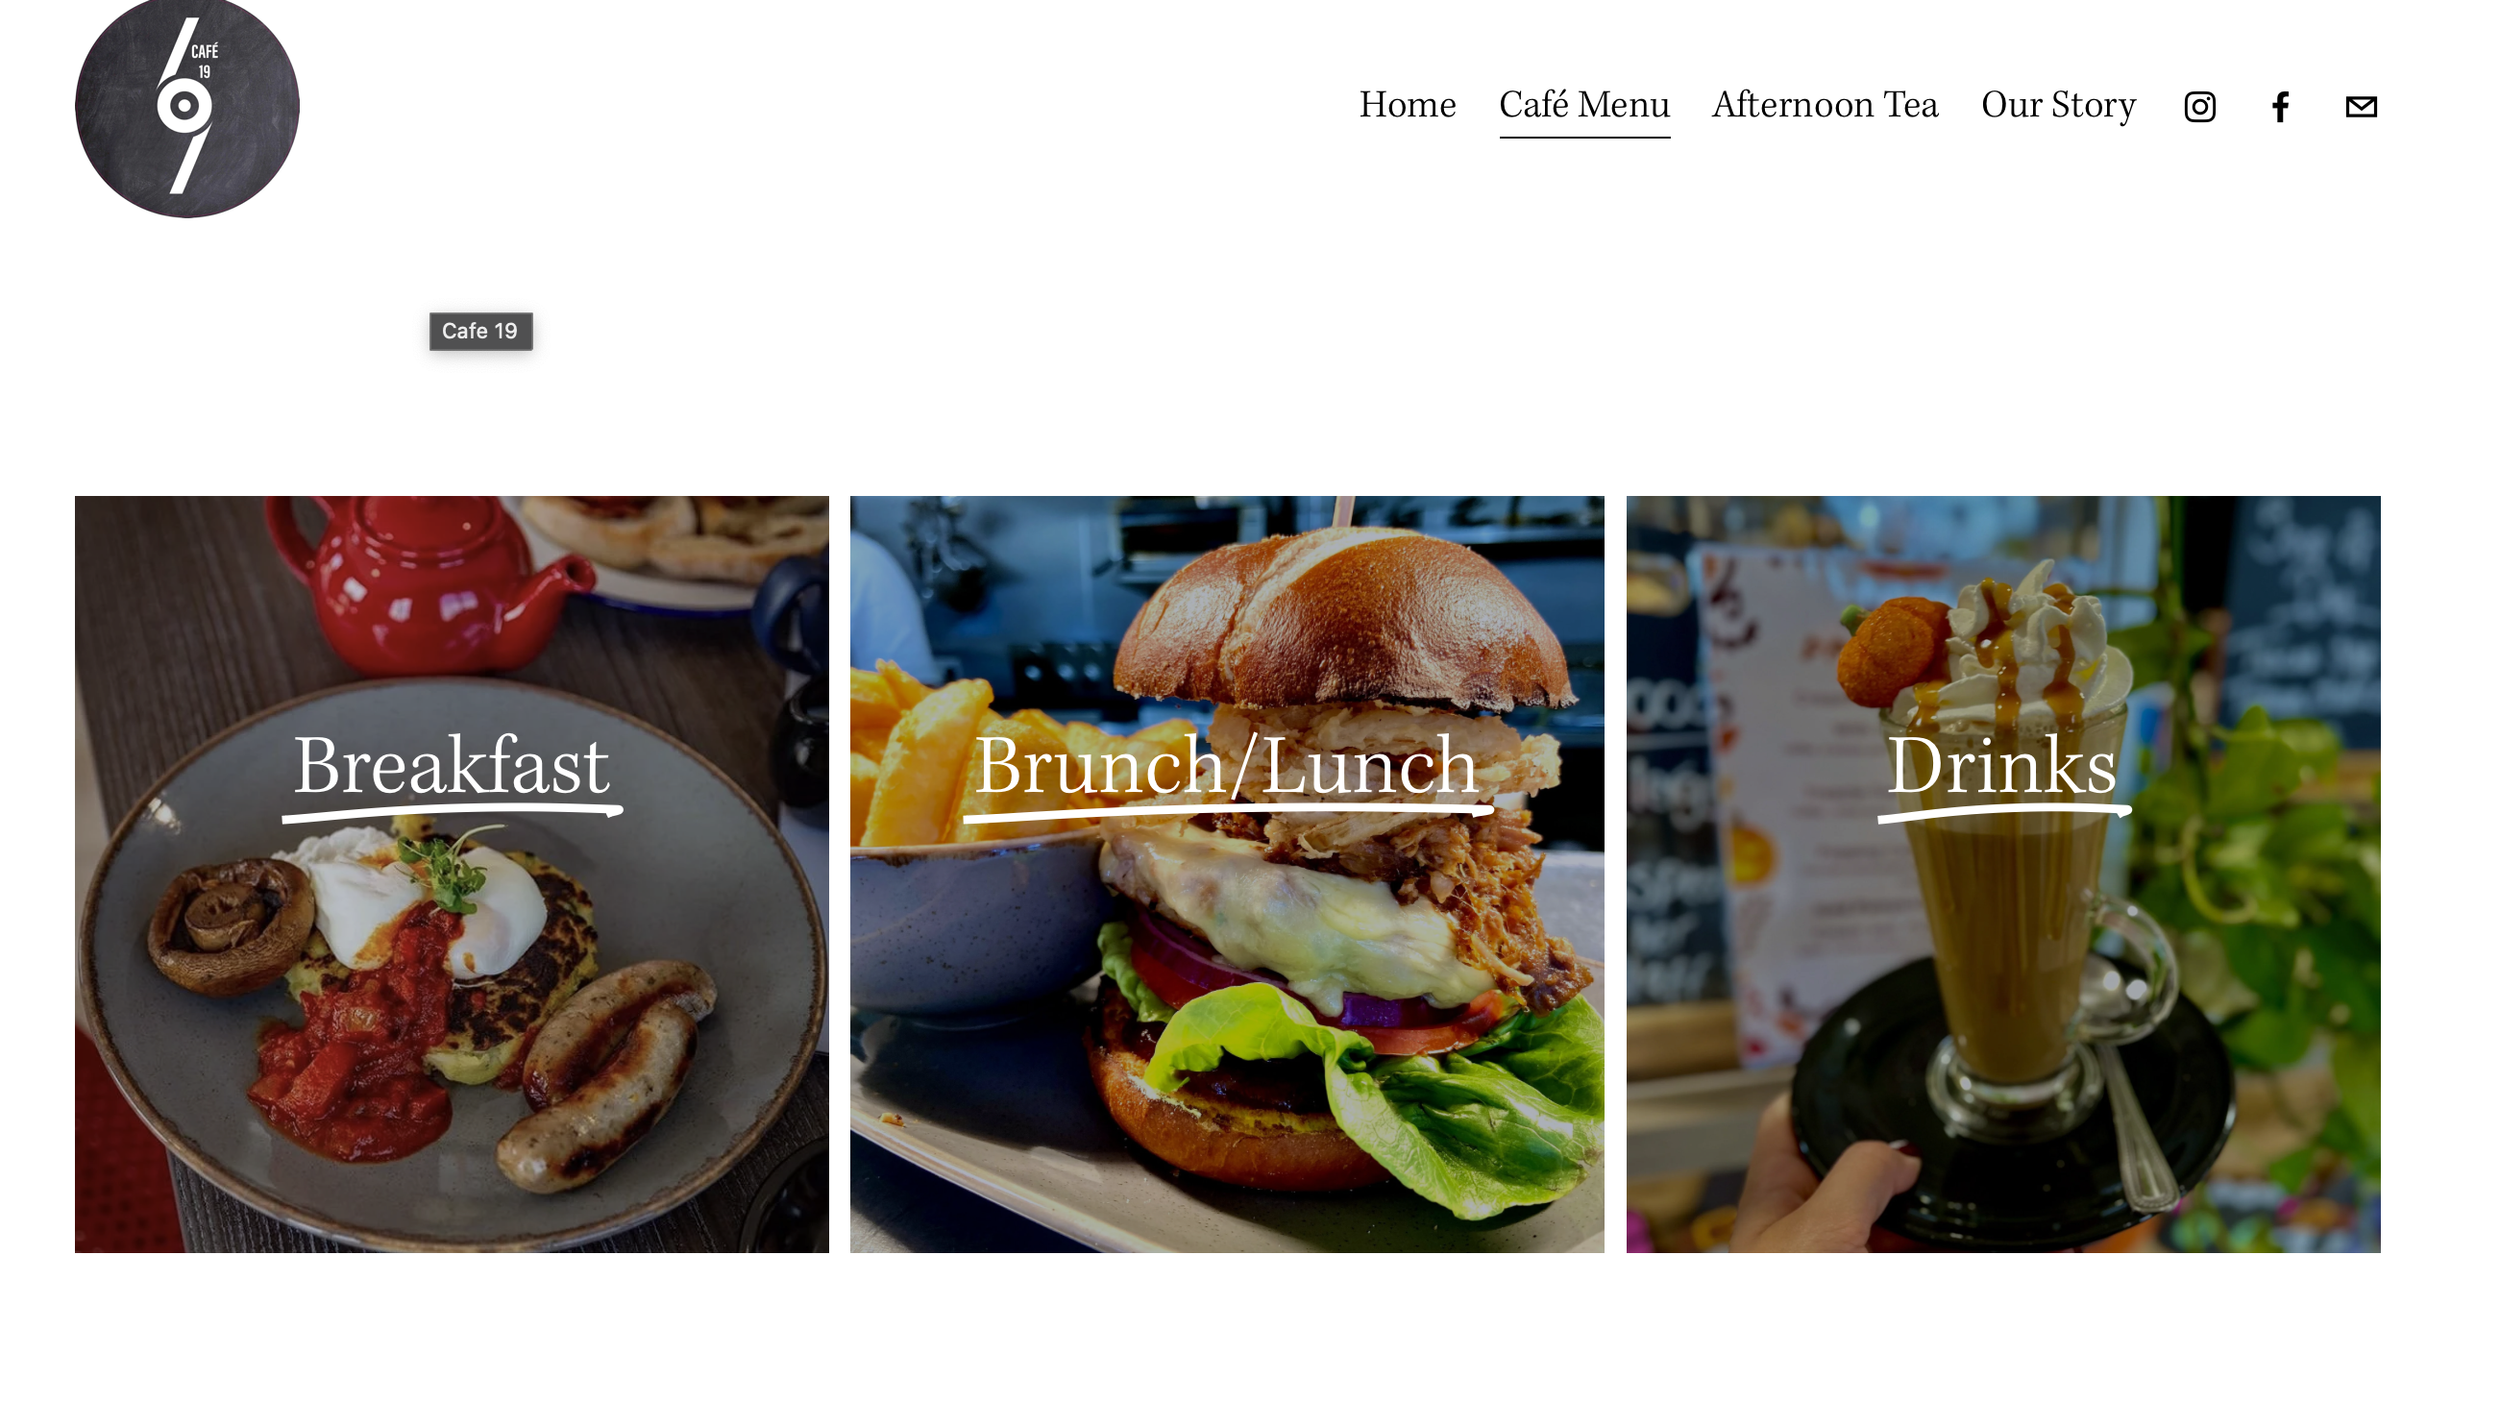Open the Afternoon Tea page
The image size is (2500, 1407).
[x=1825, y=105]
